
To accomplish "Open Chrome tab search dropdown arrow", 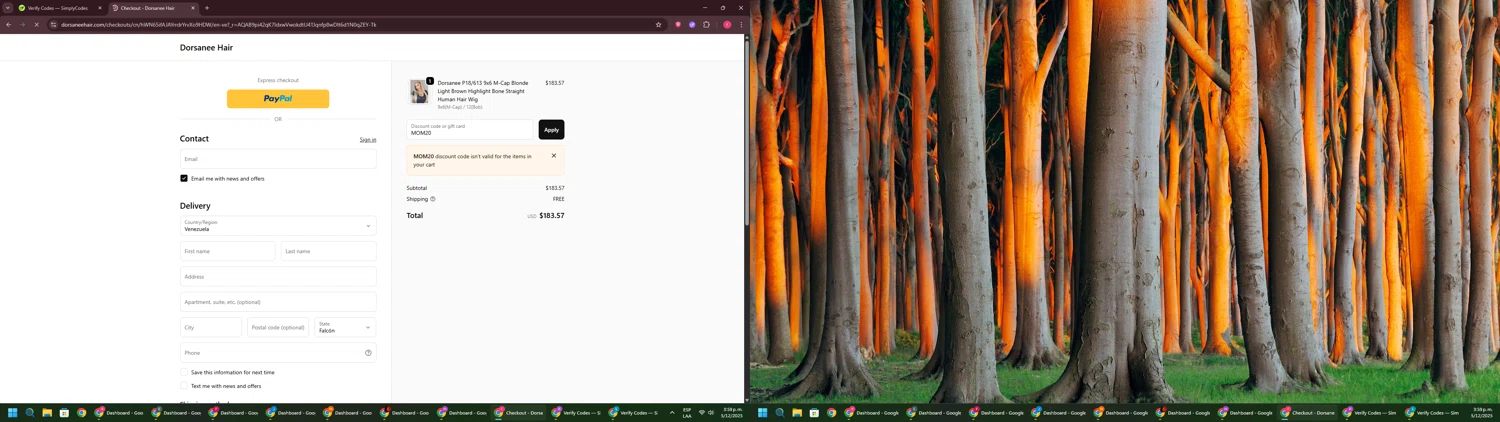I will (8, 8).
